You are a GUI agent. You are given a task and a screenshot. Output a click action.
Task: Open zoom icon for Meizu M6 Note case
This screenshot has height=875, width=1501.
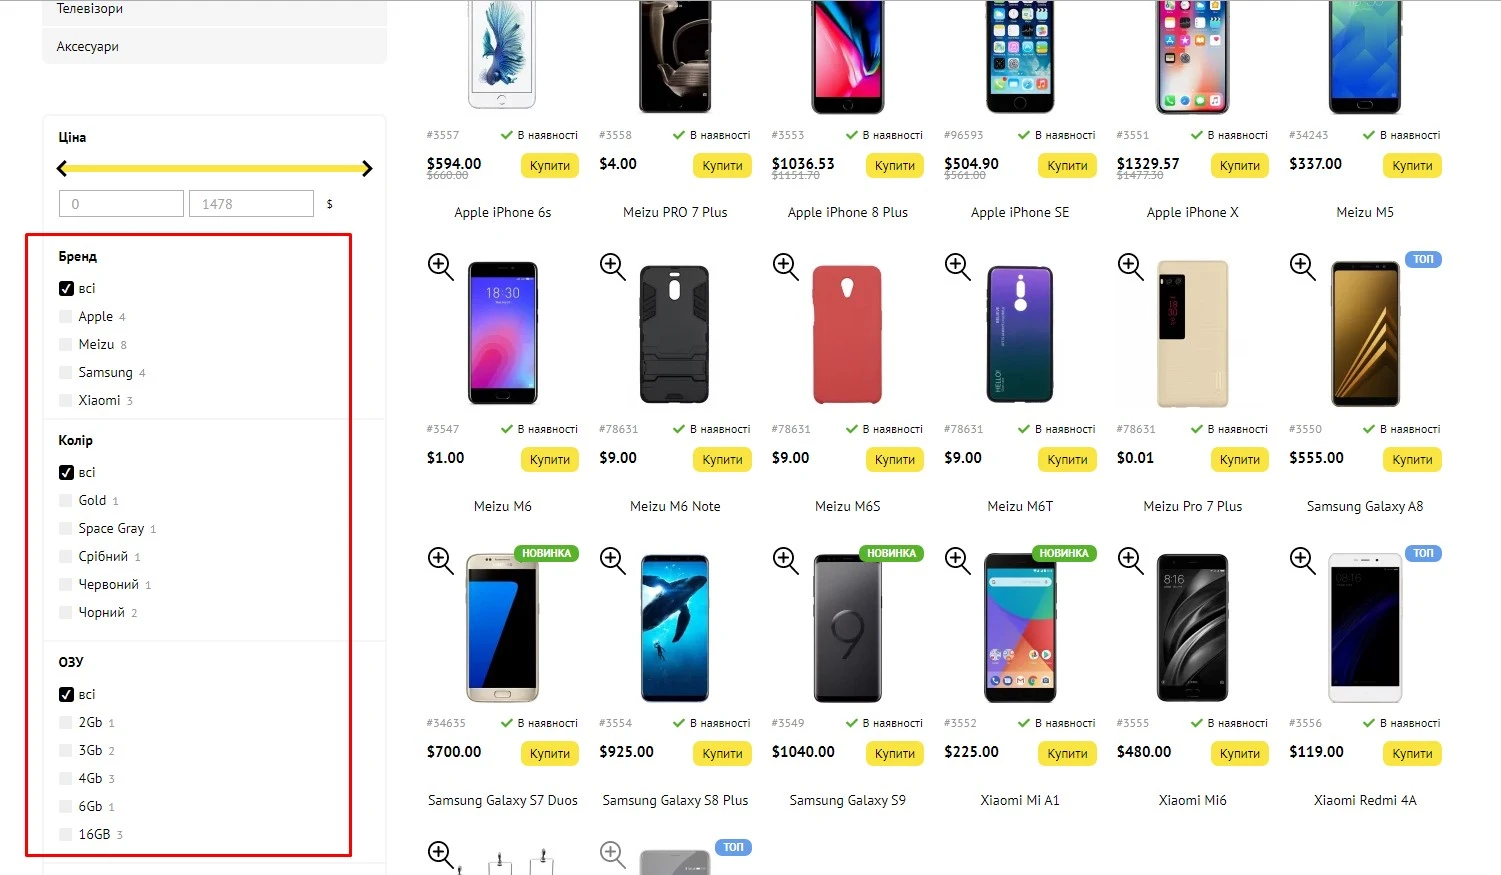click(613, 266)
